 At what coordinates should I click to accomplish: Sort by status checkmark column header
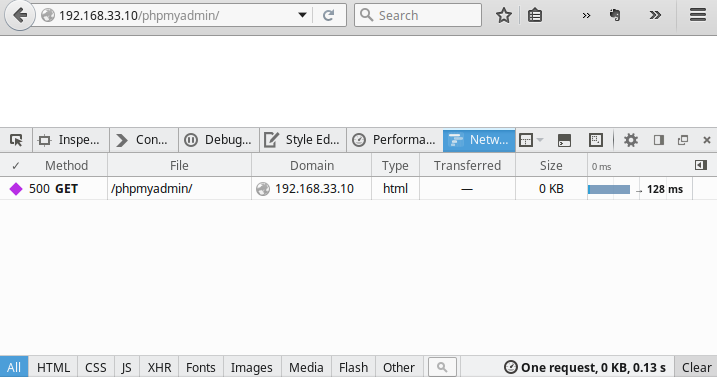[x=16, y=165]
